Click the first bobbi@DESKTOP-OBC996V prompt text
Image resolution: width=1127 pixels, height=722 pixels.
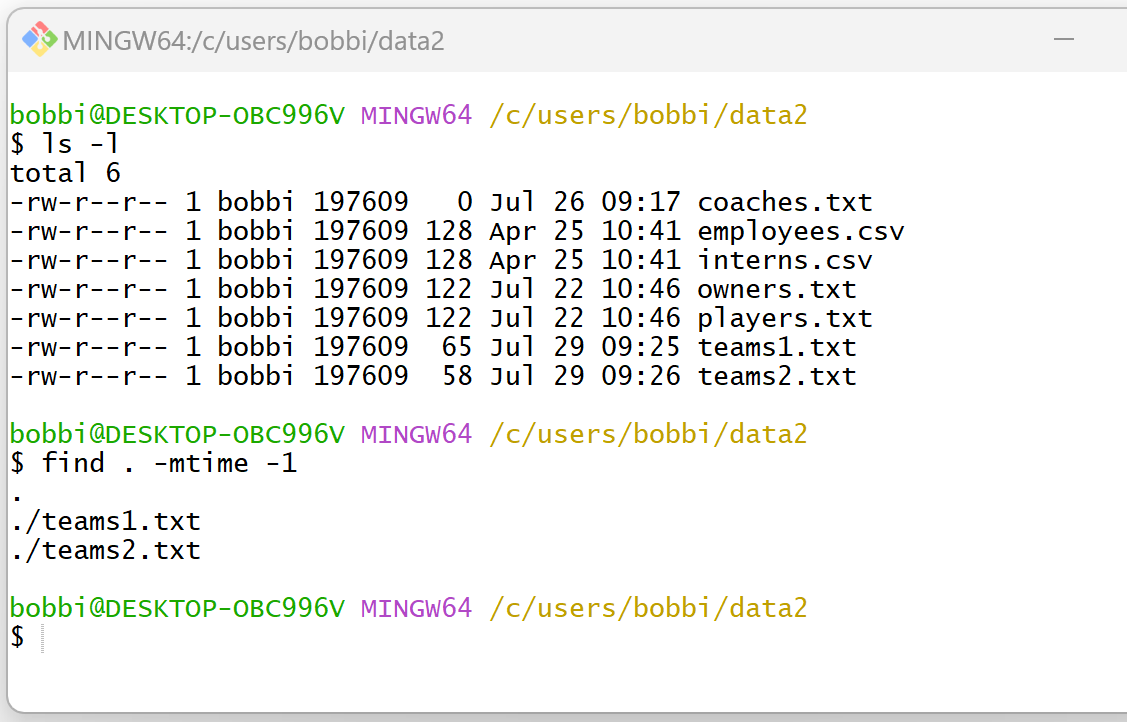[178, 115]
